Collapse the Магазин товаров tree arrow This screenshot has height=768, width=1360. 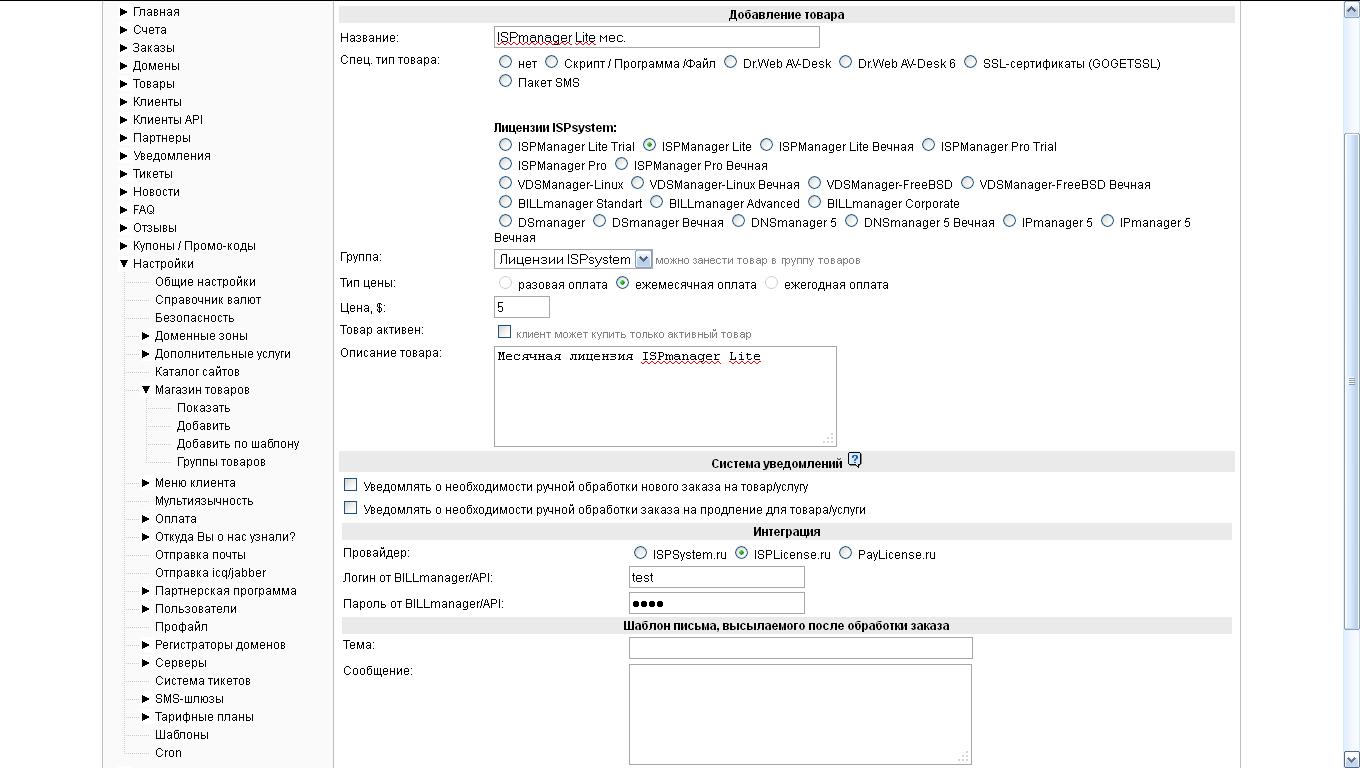[x=146, y=390]
